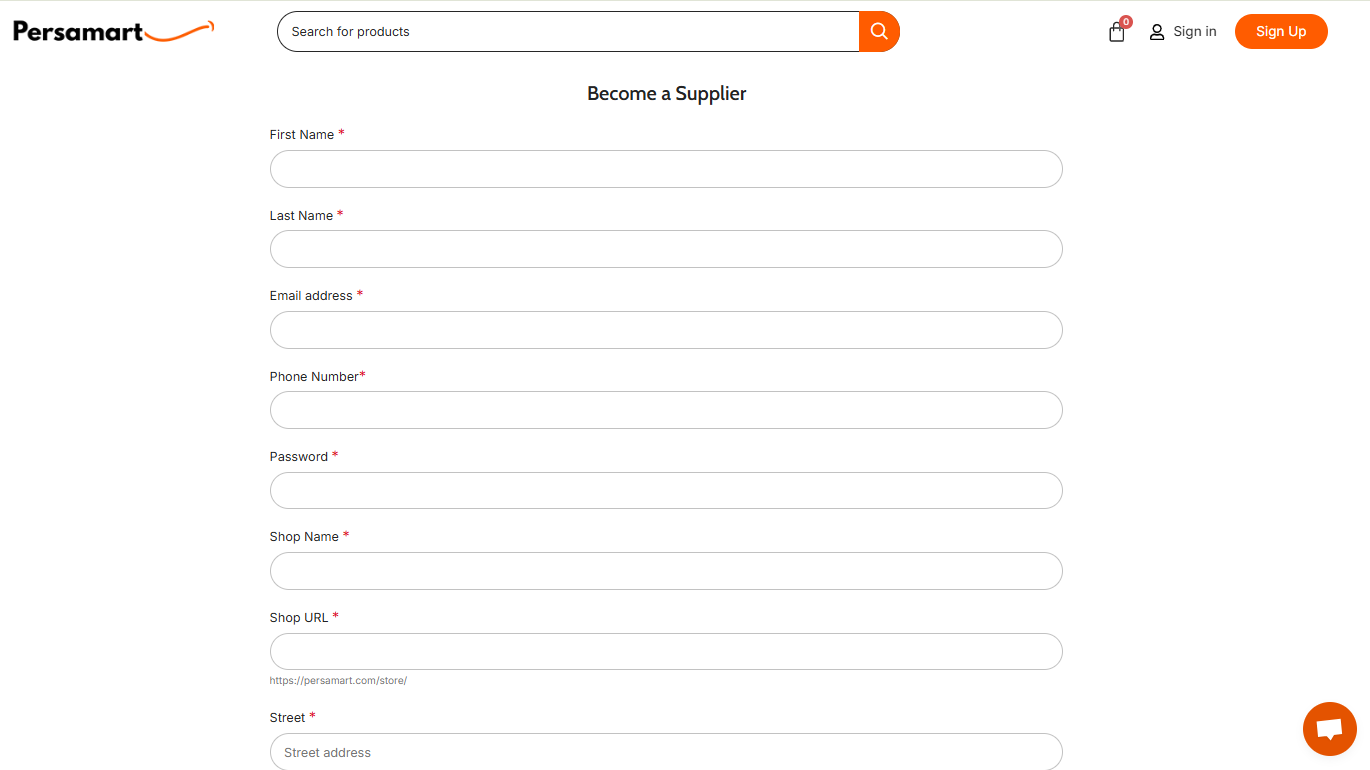Screen dimensions: 1370x770
Task: Click the Shop URL field label
Action: pyautogui.click(x=299, y=618)
